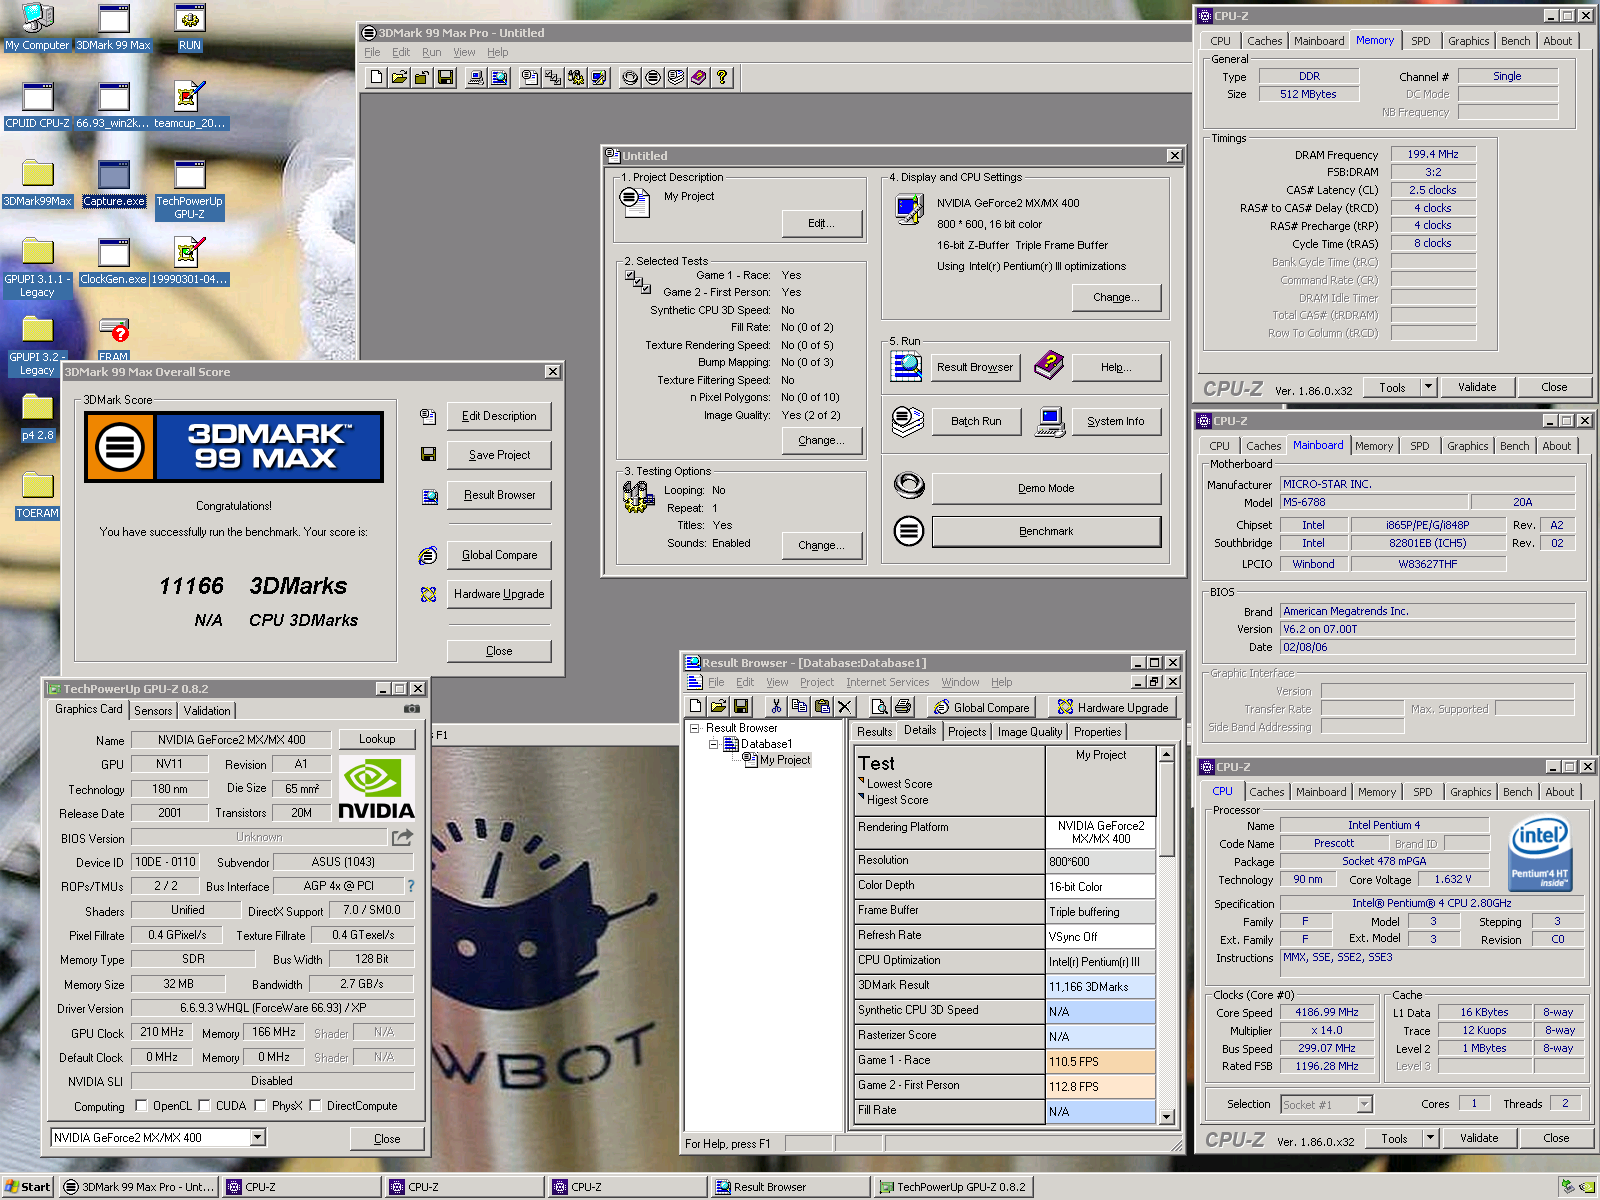Screen dimensions: 1600x1200
Task: Click Edit Description button
Action: coord(499,416)
